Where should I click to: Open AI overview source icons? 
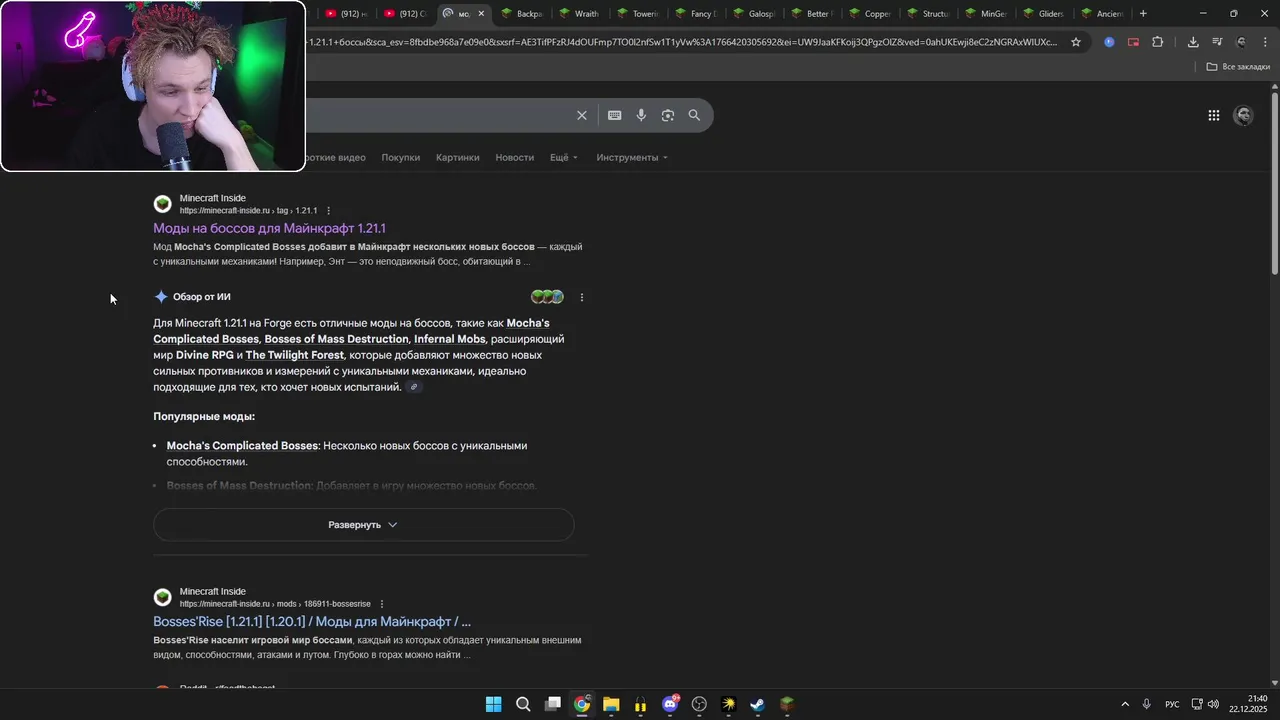coord(547,297)
